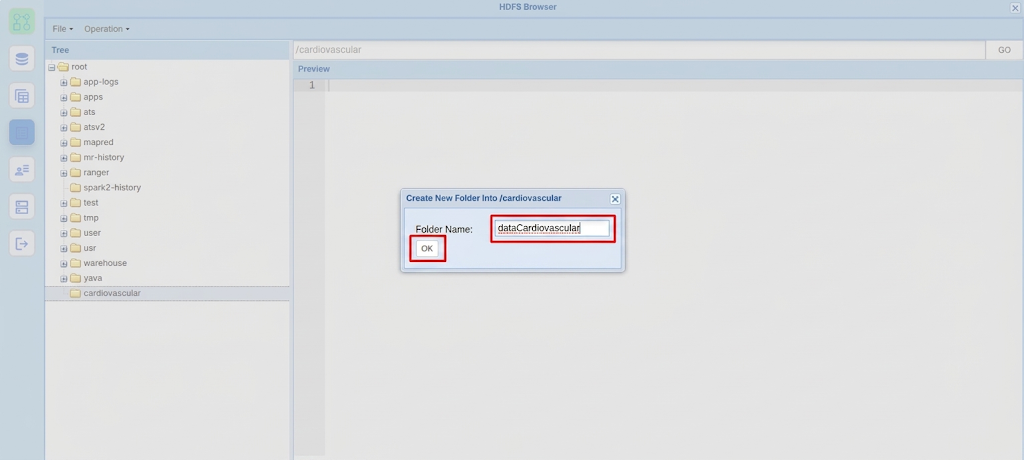Expand the tmp folder node
This screenshot has height=460, width=1024.
tap(64, 218)
